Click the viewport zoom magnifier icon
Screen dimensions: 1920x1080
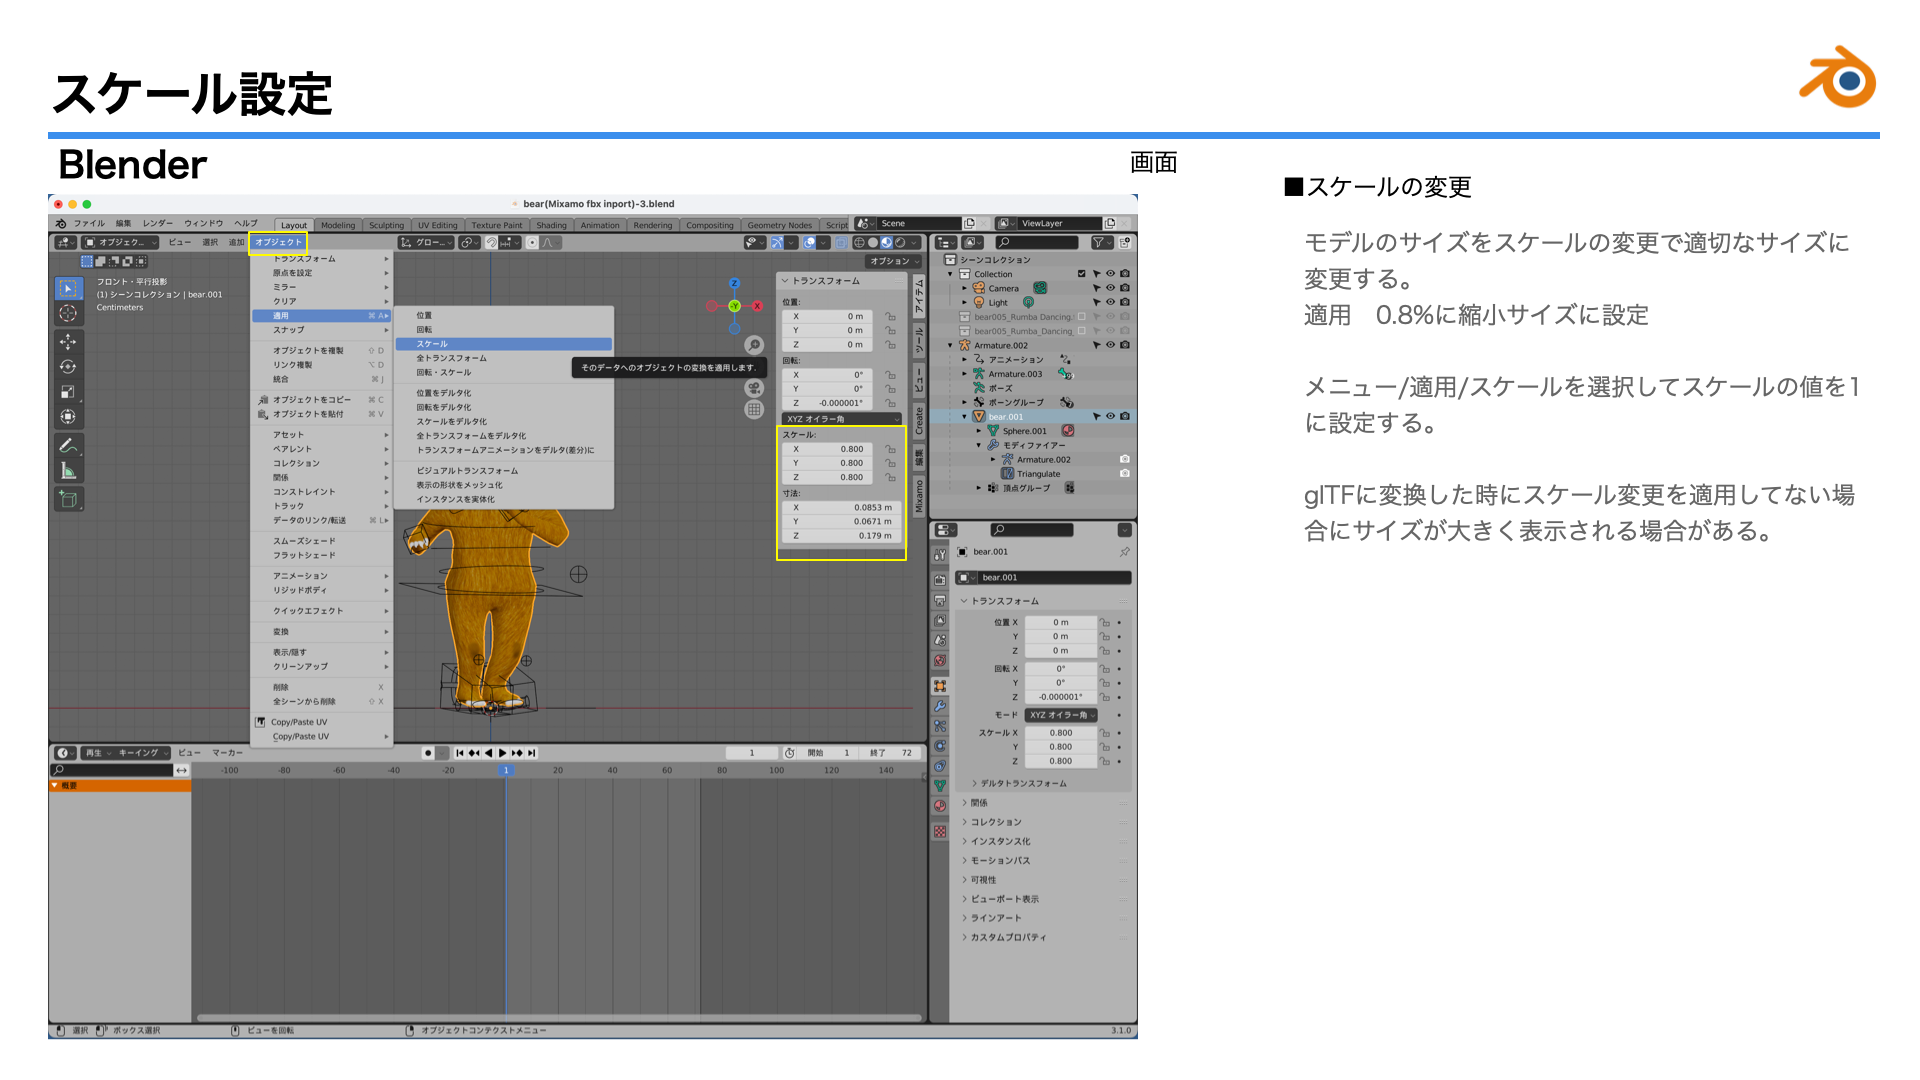pyautogui.click(x=754, y=345)
